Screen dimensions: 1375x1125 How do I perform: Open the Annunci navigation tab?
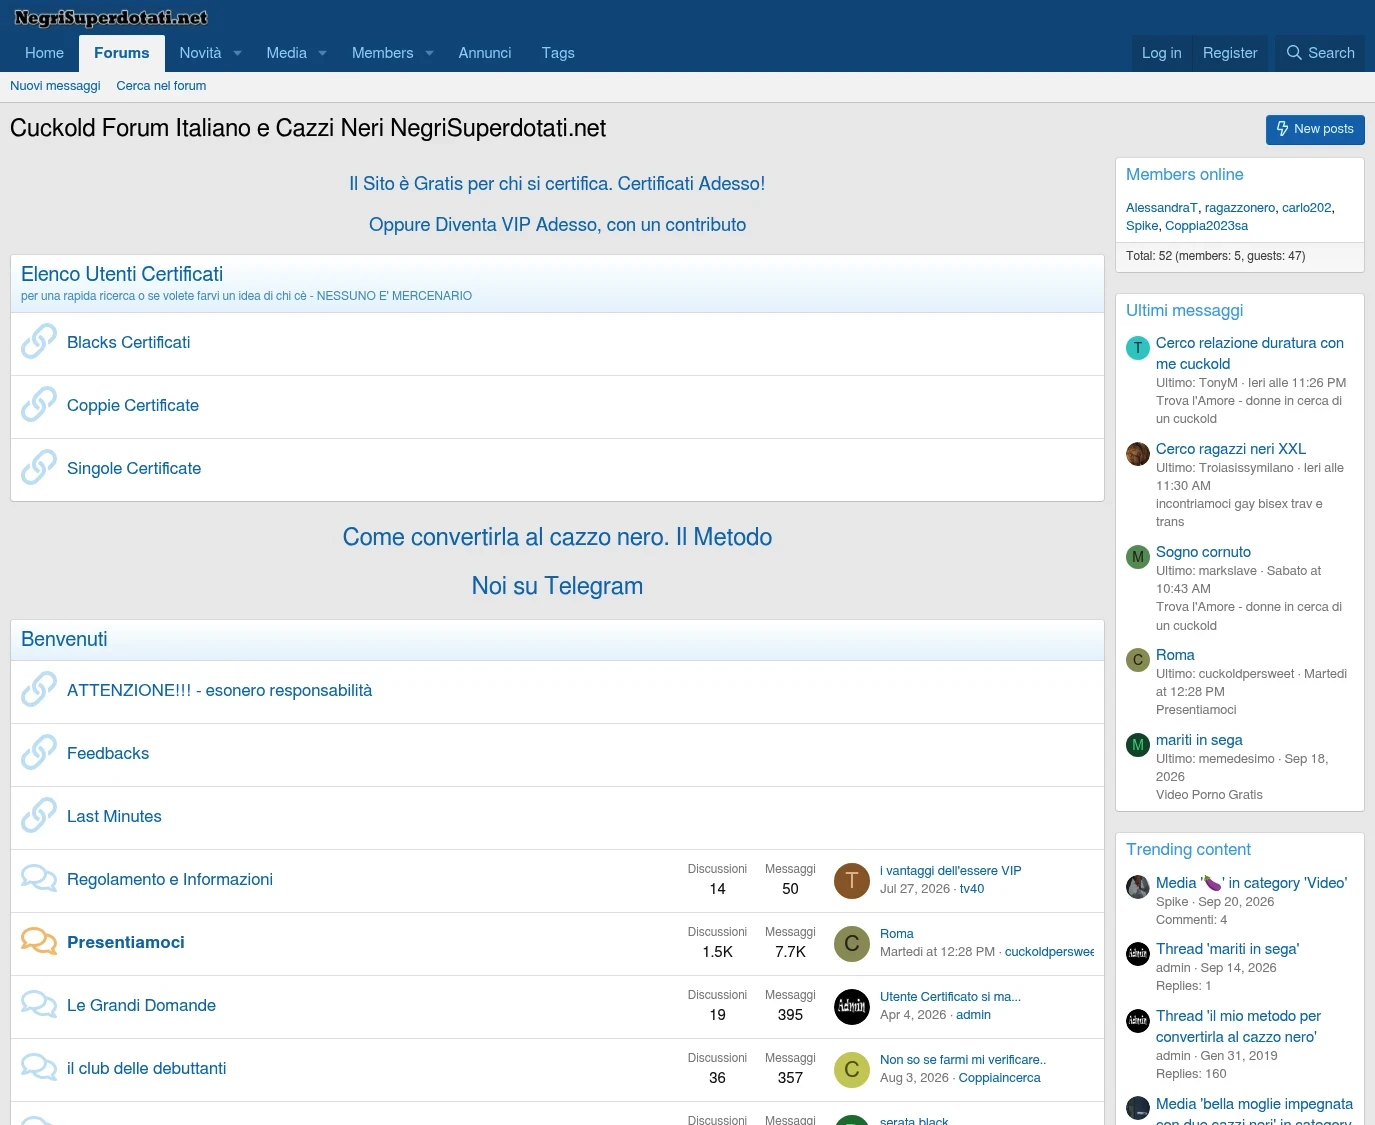[485, 53]
